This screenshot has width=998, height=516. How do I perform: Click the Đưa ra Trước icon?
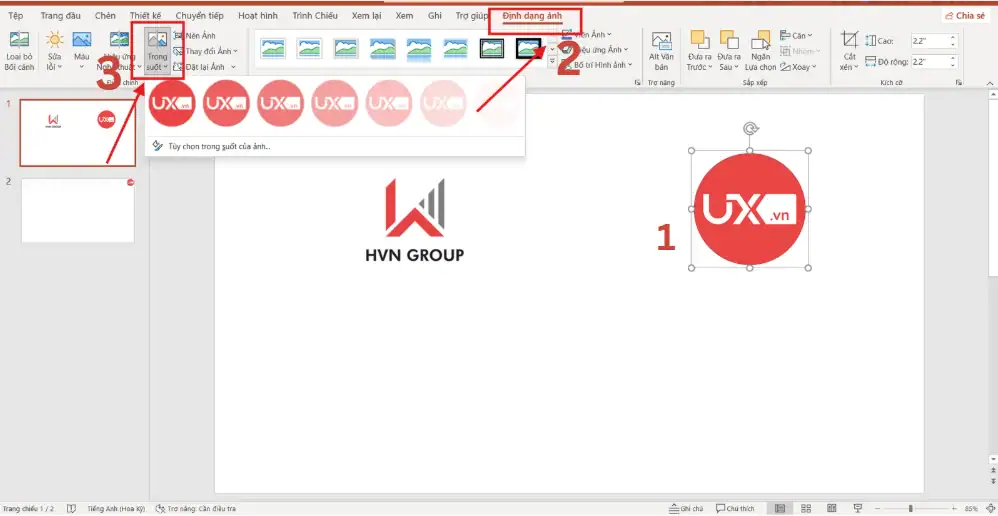[699, 39]
